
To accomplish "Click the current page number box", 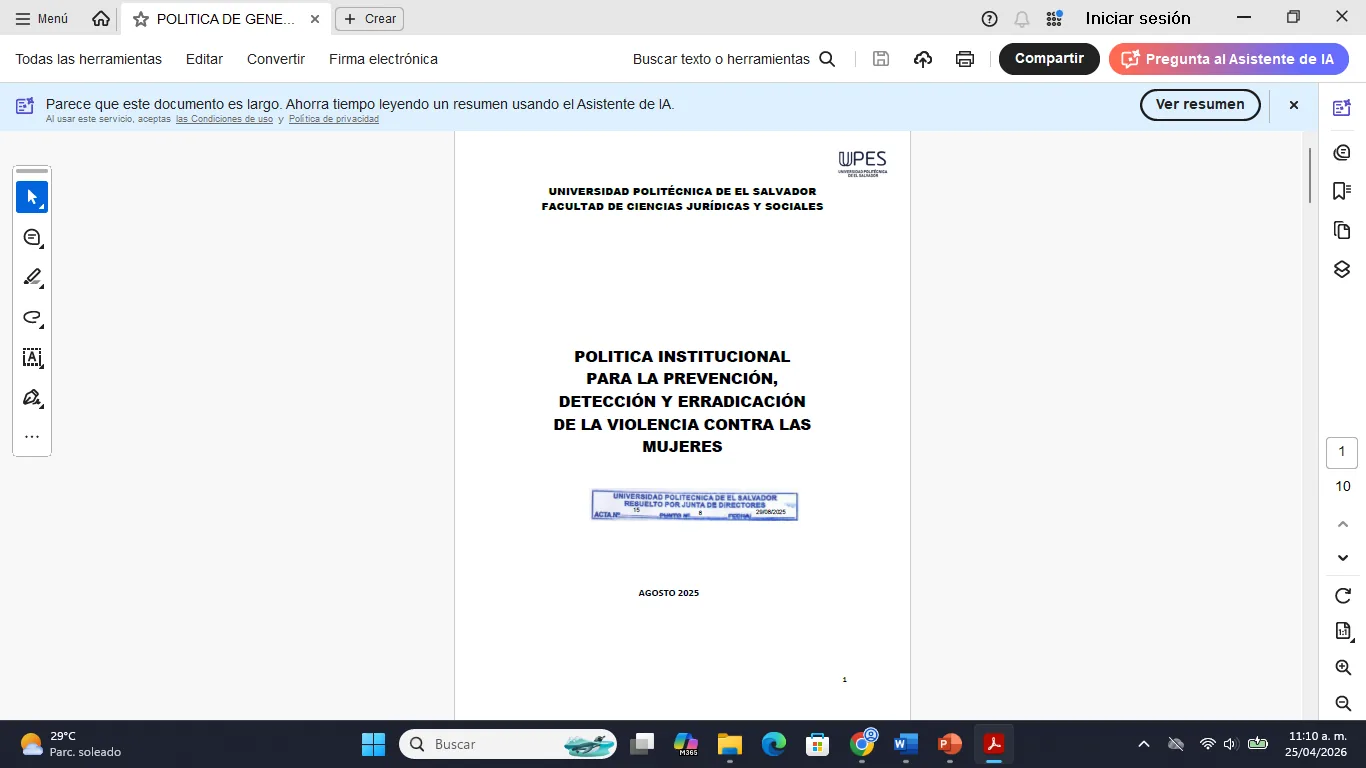I will pos(1342,453).
